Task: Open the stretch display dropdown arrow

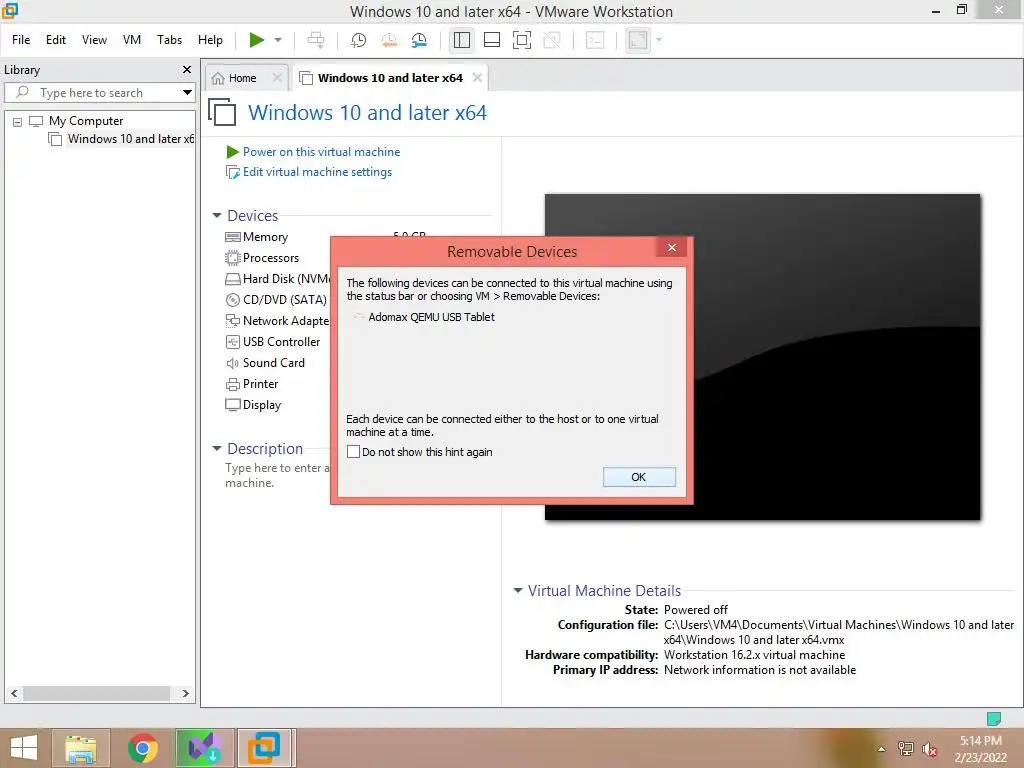Action: 659,40
